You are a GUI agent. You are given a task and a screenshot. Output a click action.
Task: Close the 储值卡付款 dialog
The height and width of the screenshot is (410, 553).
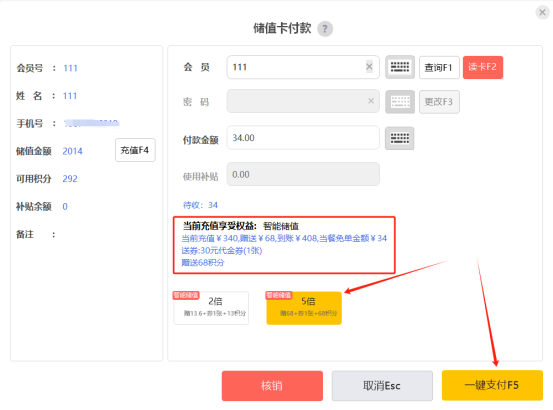click(542, 13)
